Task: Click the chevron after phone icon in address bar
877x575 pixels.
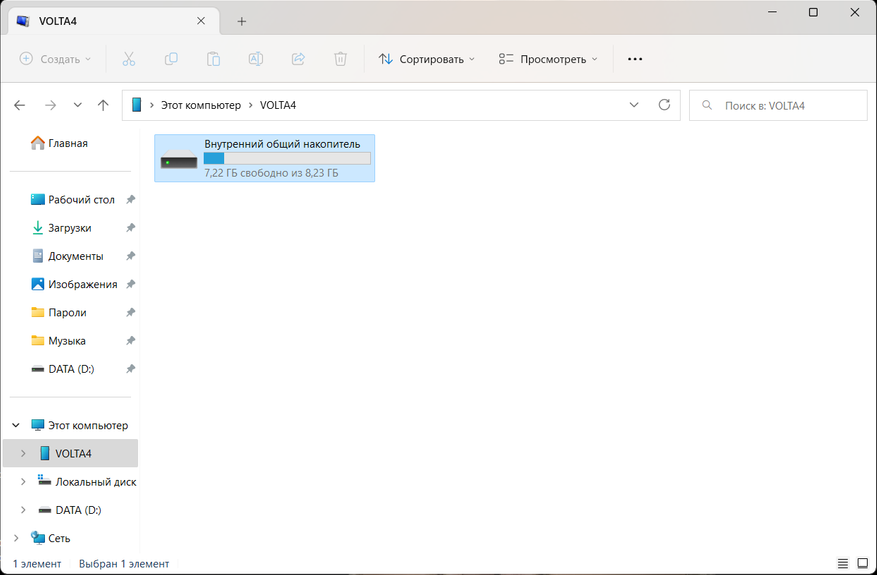Action: (152, 105)
